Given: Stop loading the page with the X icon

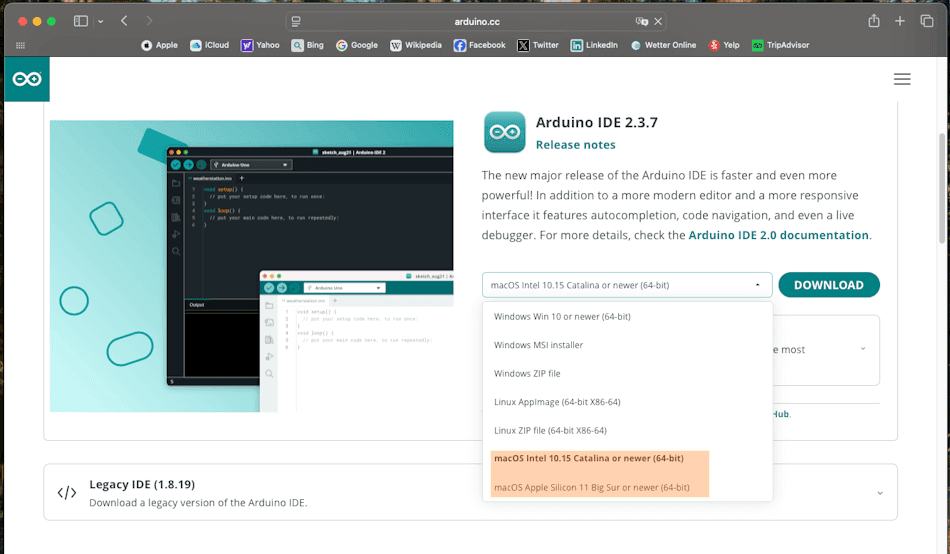Looking at the screenshot, I should 660,21.
